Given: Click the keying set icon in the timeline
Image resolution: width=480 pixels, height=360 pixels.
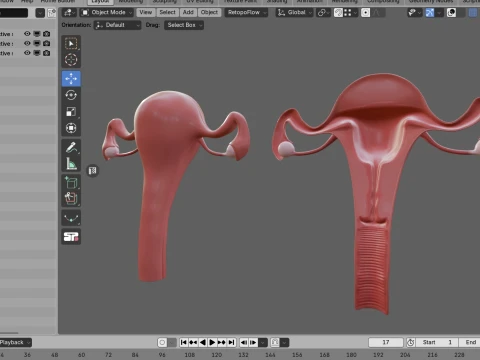Looking at the screenshot, I should point(275,342).
